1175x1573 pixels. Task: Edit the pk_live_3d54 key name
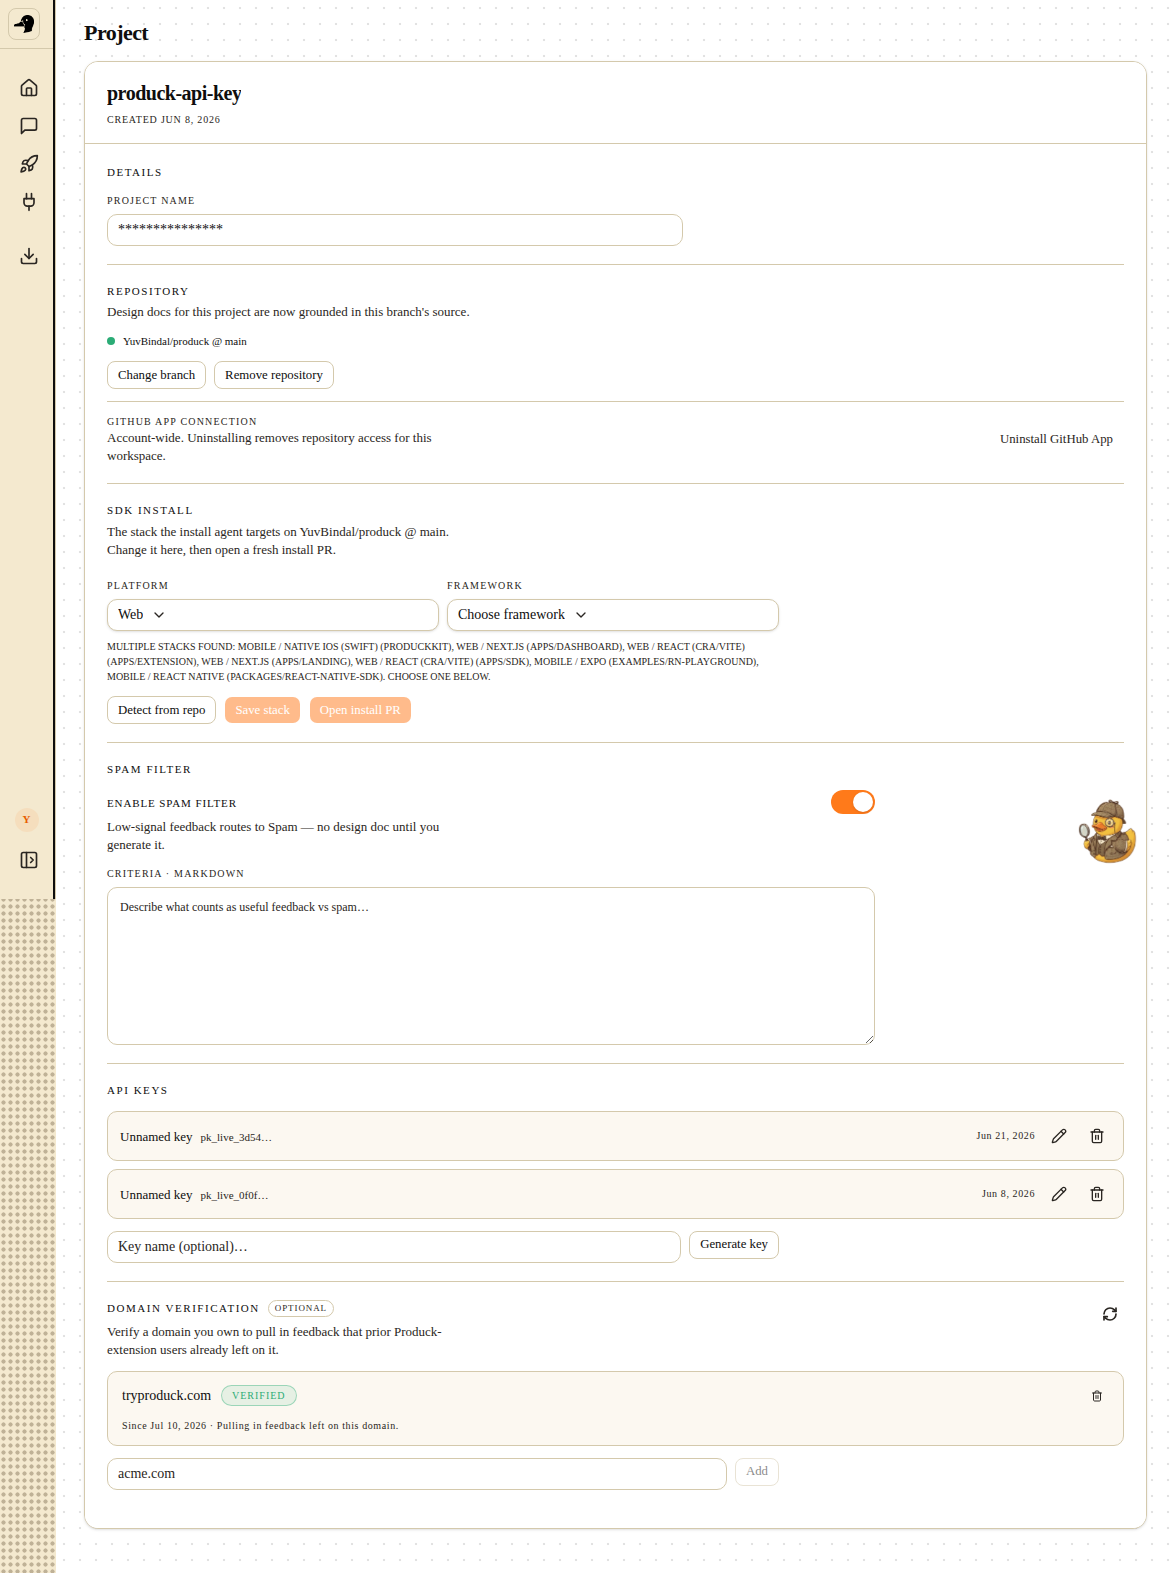[1059, 1136]
